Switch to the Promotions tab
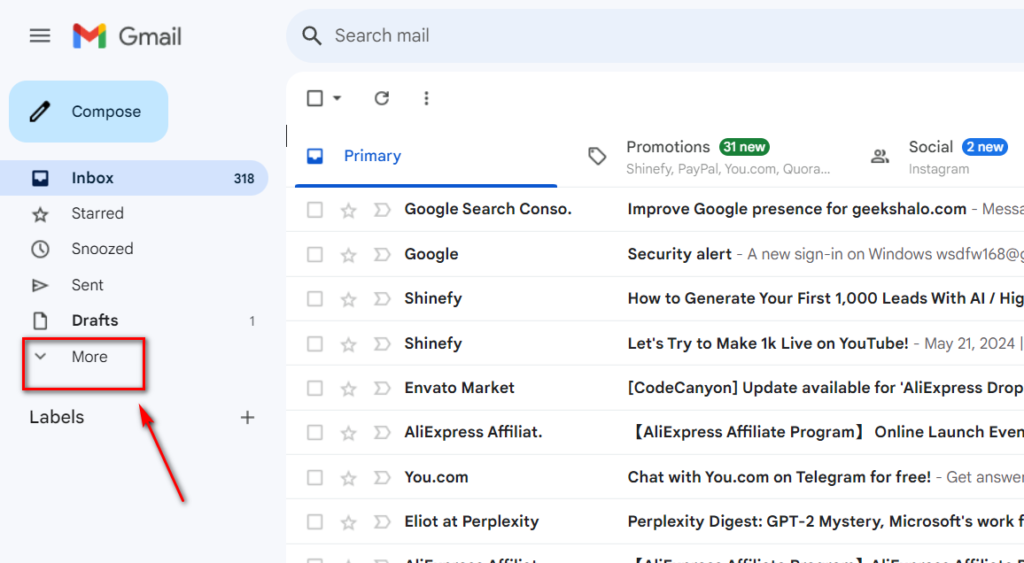The image size is (1024, 563). click(x=710, y=156)
